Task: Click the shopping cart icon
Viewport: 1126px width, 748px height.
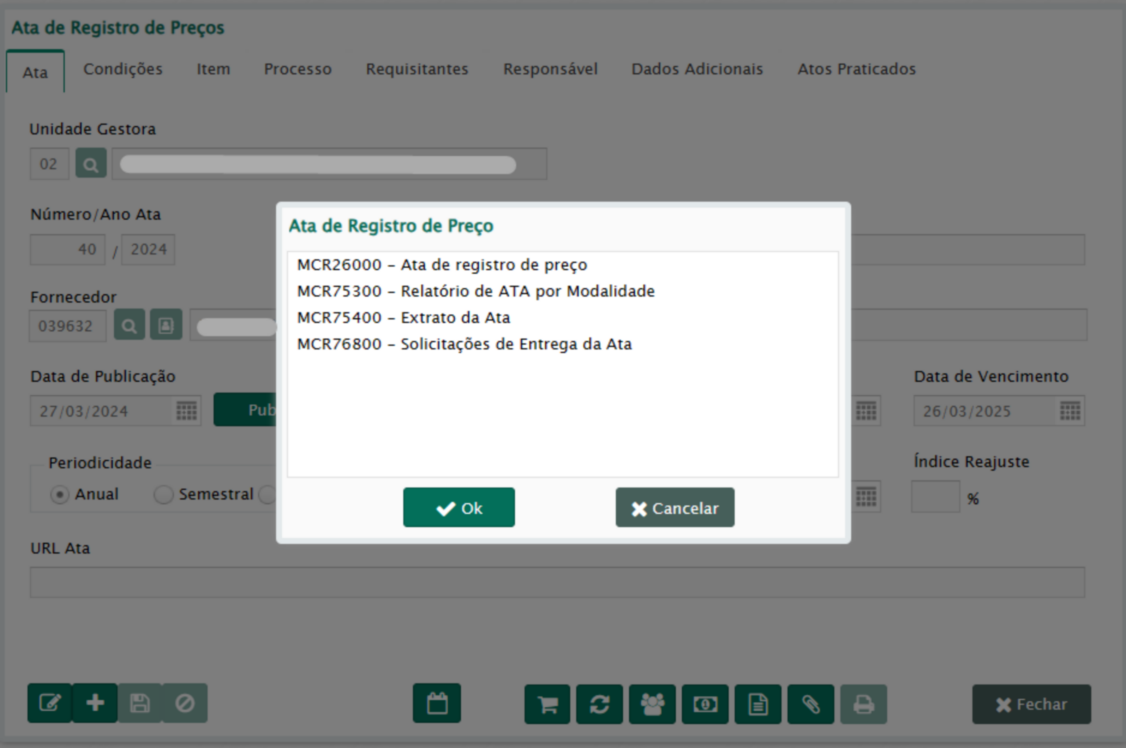Action: [x=547, y=705]
